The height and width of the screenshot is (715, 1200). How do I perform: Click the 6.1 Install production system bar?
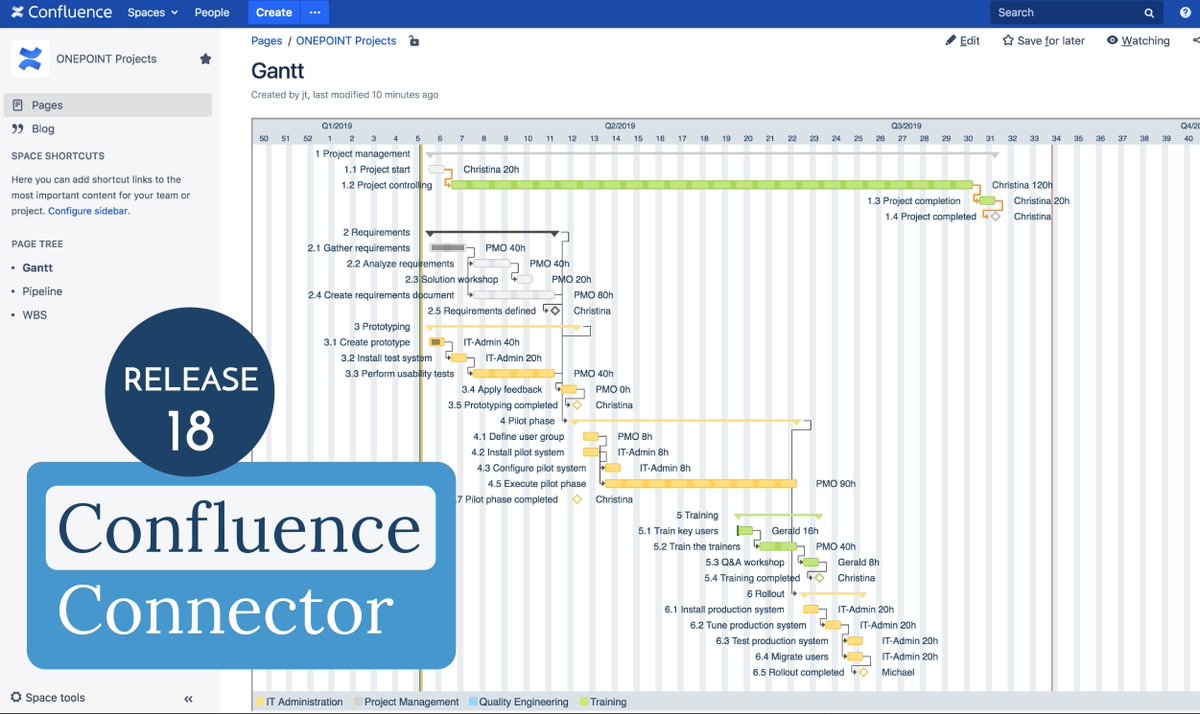click(x=811, y=609)
